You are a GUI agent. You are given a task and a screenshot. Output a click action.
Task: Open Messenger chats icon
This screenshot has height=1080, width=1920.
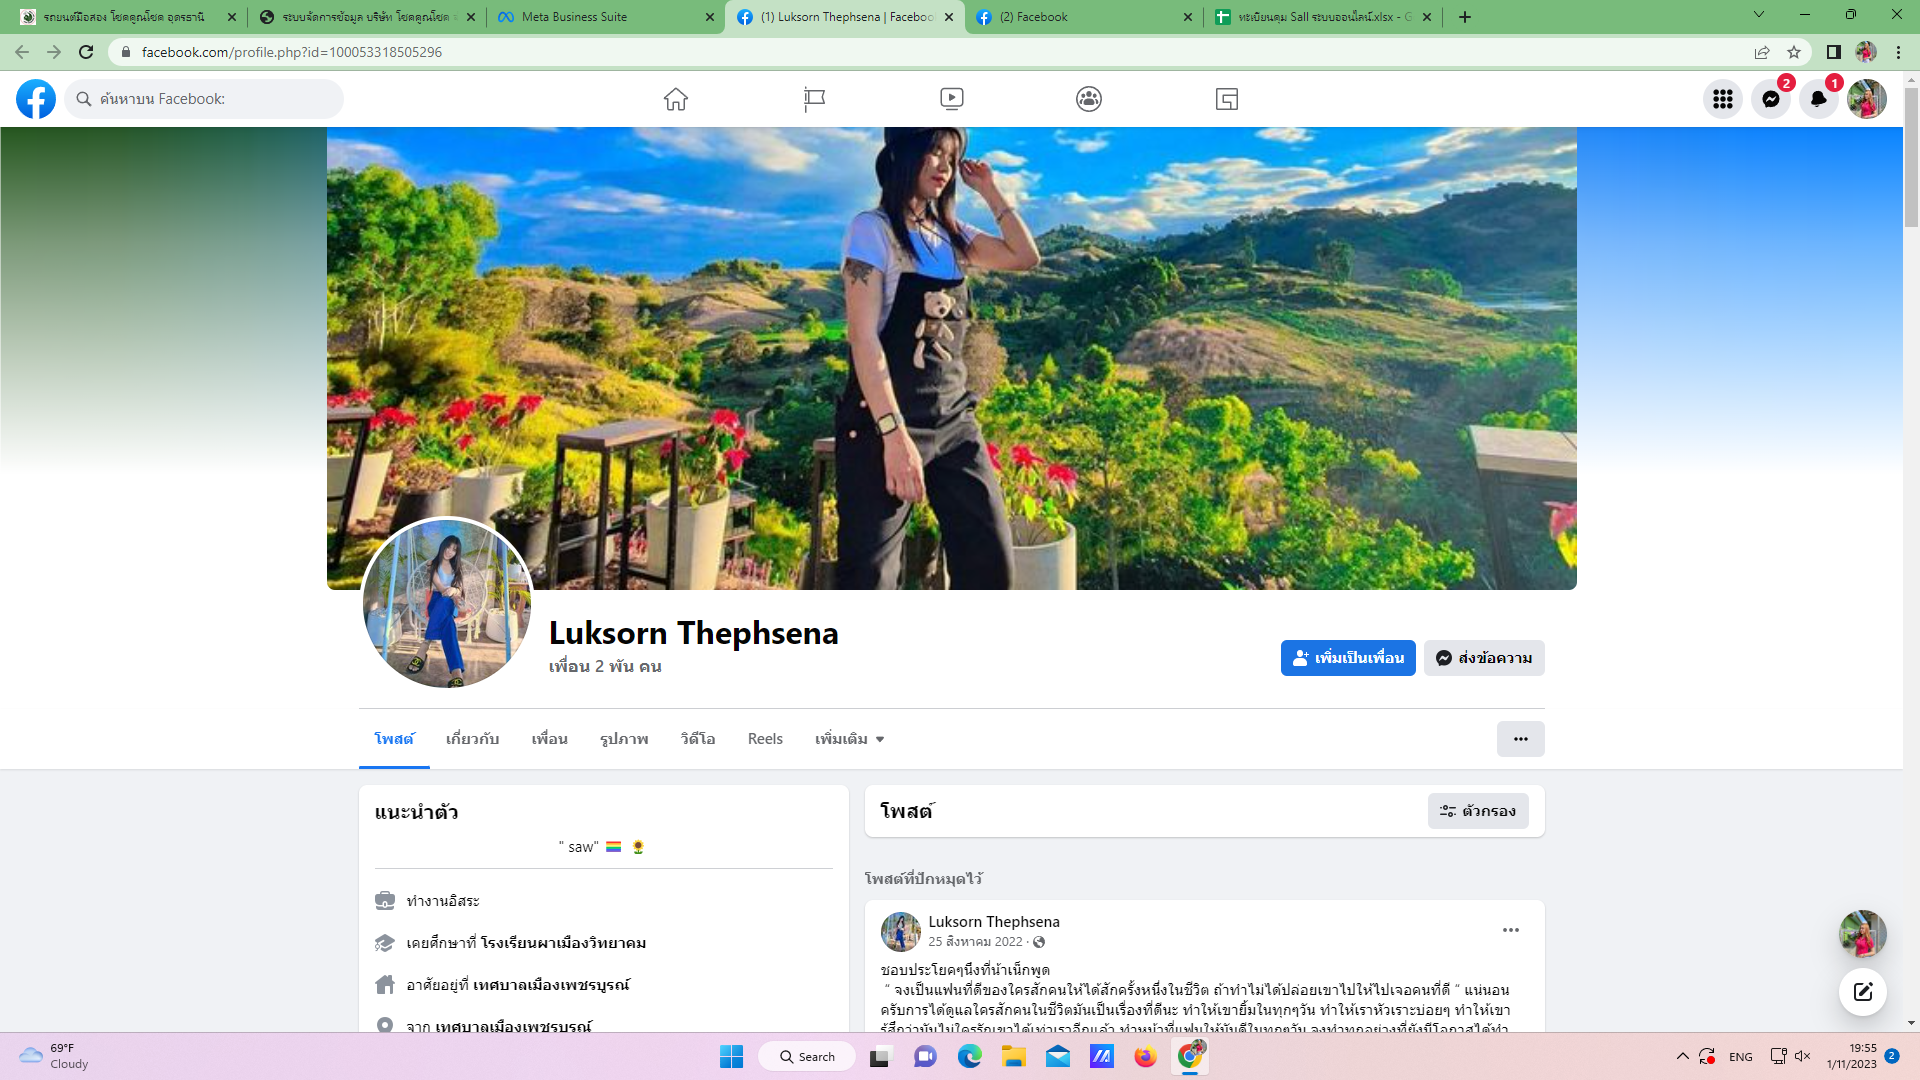point(1770,99)
